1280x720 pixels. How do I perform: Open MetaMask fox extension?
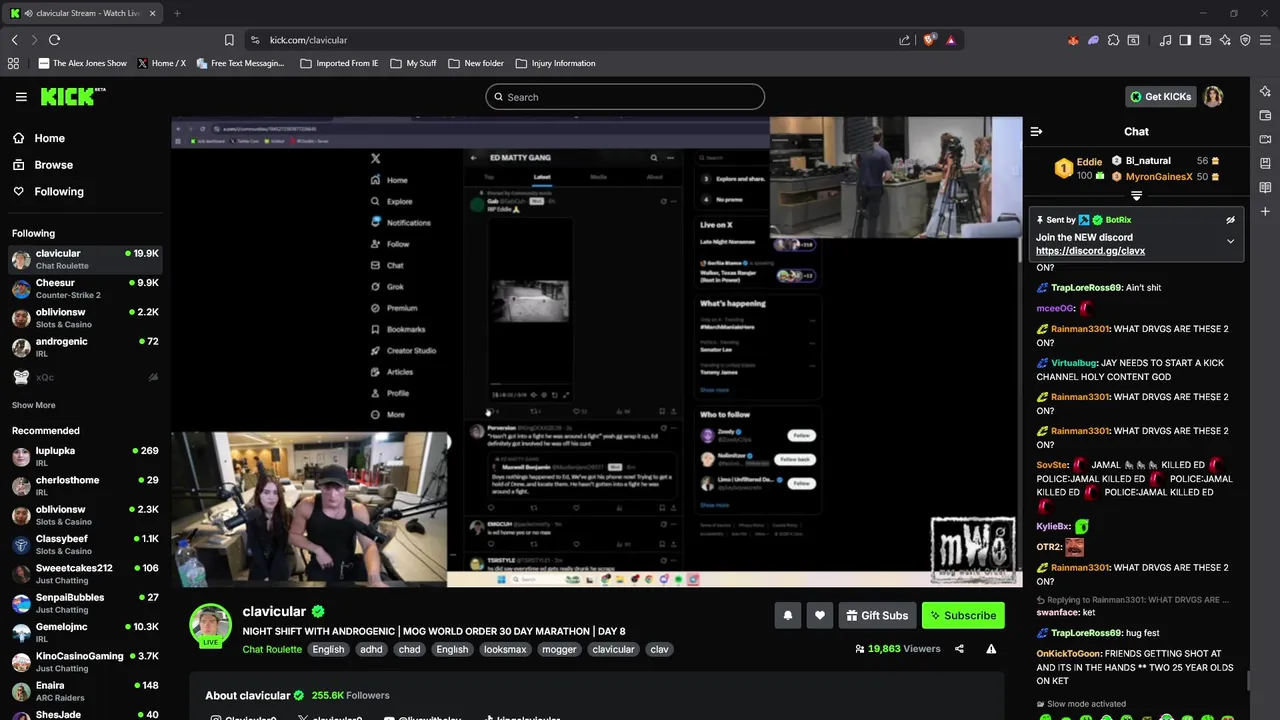click(1073, 40)
